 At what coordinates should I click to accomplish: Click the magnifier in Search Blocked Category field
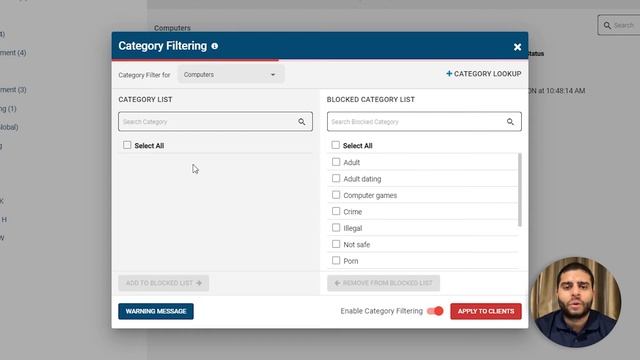(510, 122)
